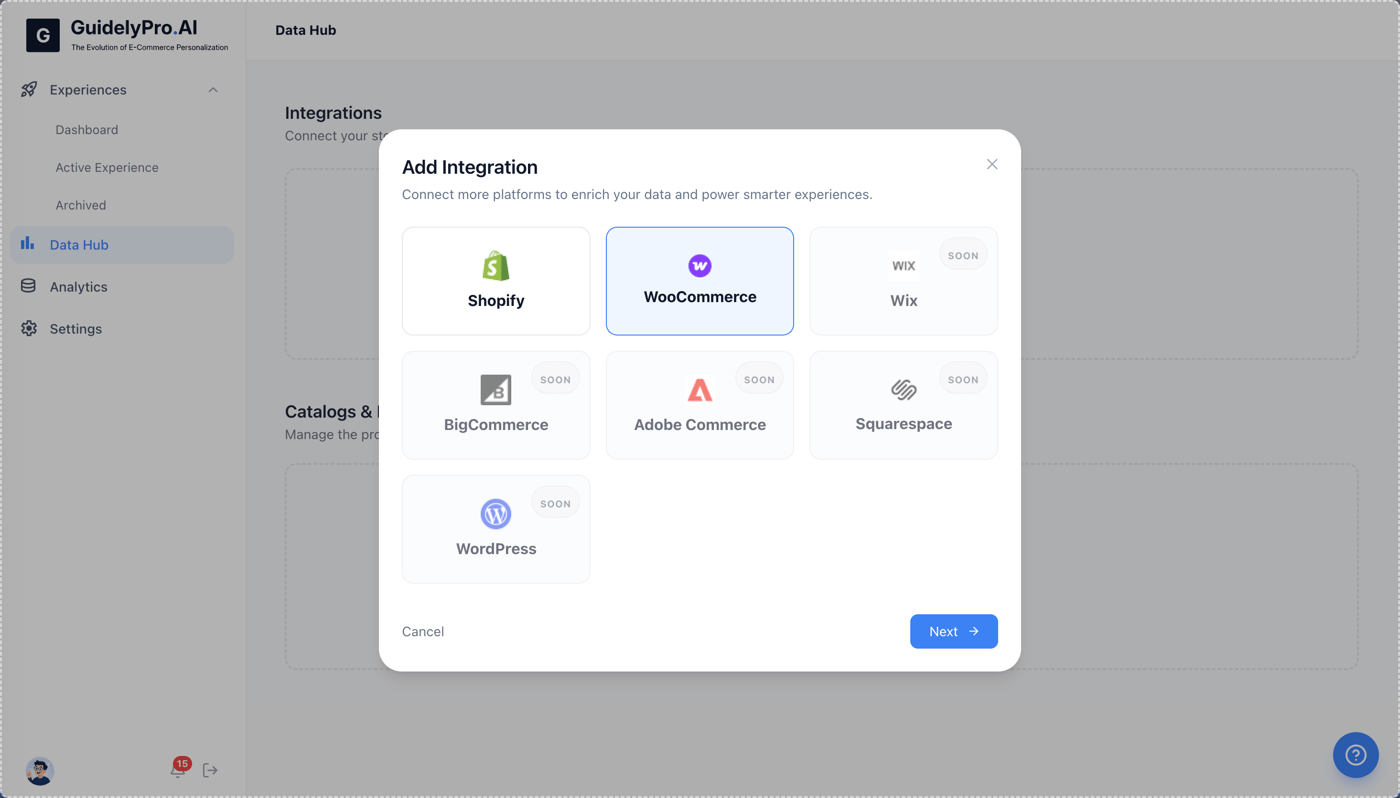This screenshot has height=798, width=1400.
Task: Select the Shopify integration card
Action: (496, 281)
